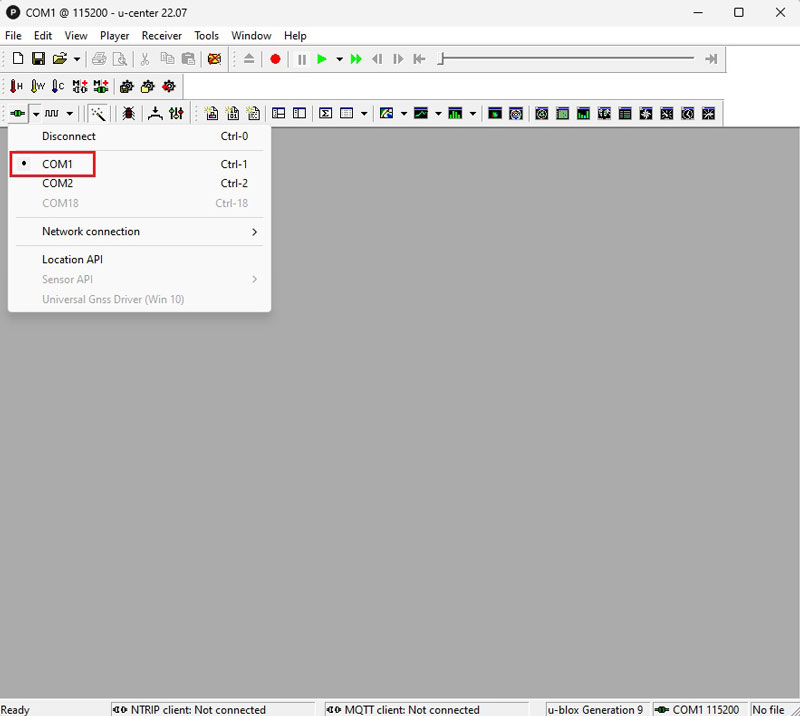Choose Disconnect from the port menu
Image resolution: width=800 pixels, height=716 pixels.
tap(69, 136)
